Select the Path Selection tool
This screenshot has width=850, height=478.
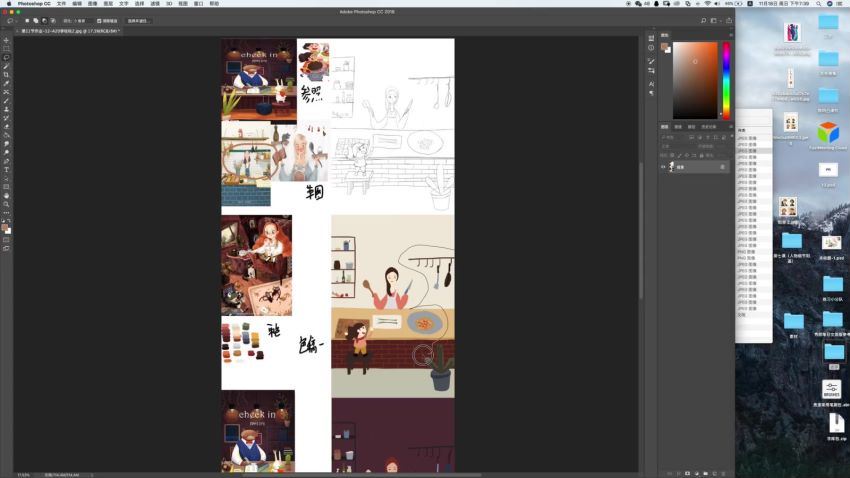[x=7, y=179]
